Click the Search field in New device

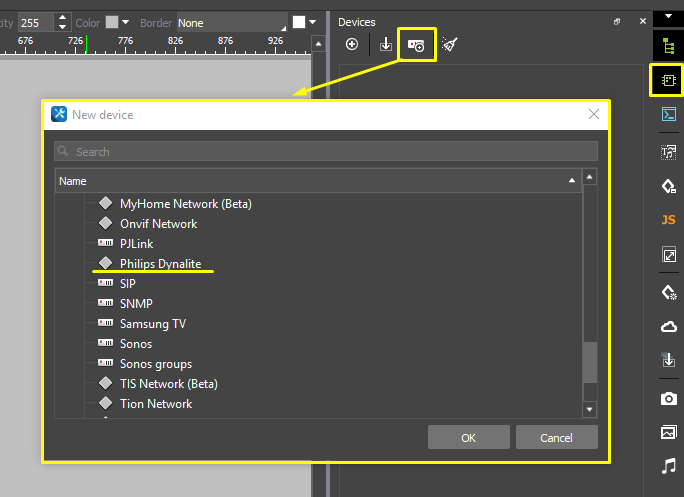pyautogui.click(x=326, y=152)
